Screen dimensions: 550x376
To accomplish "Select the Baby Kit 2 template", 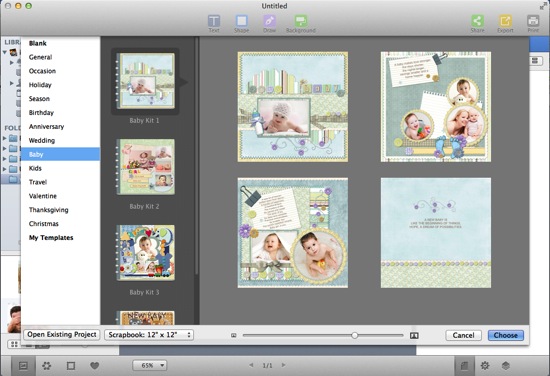I will tap(146, 167).
